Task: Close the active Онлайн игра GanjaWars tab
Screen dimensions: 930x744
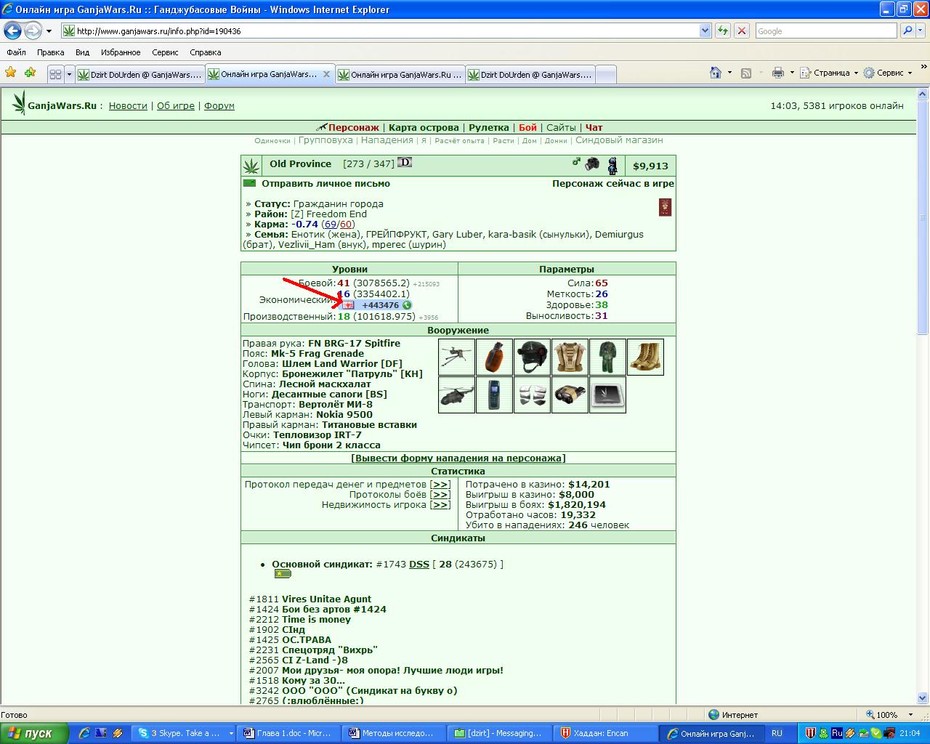Action: pos(326,74)
